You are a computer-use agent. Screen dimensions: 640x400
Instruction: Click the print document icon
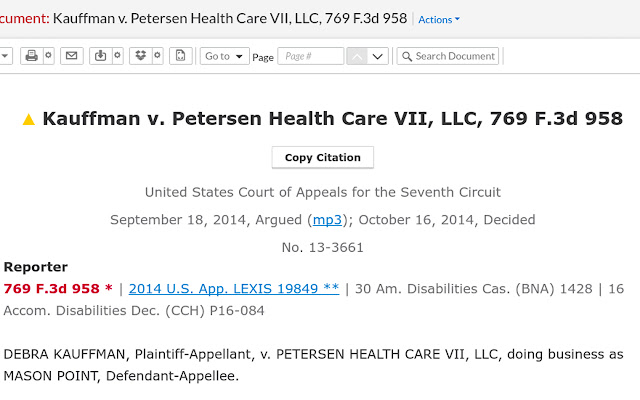[x=31, y=56]
